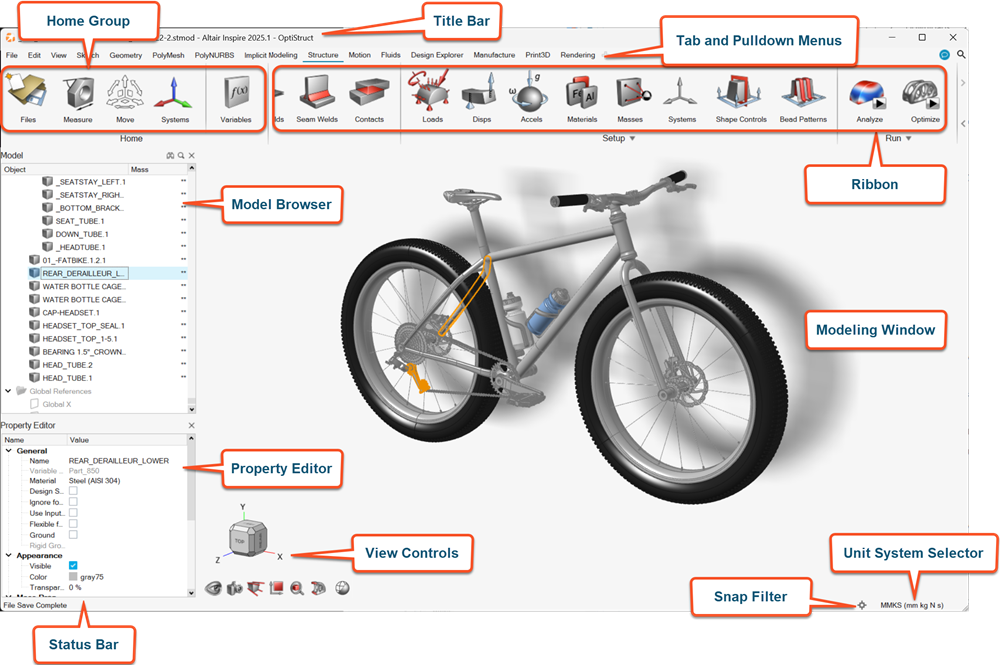The width and height of the screenshot is (1000, 665).
Task: Open the Variables tool
Action: coord(236,98)
